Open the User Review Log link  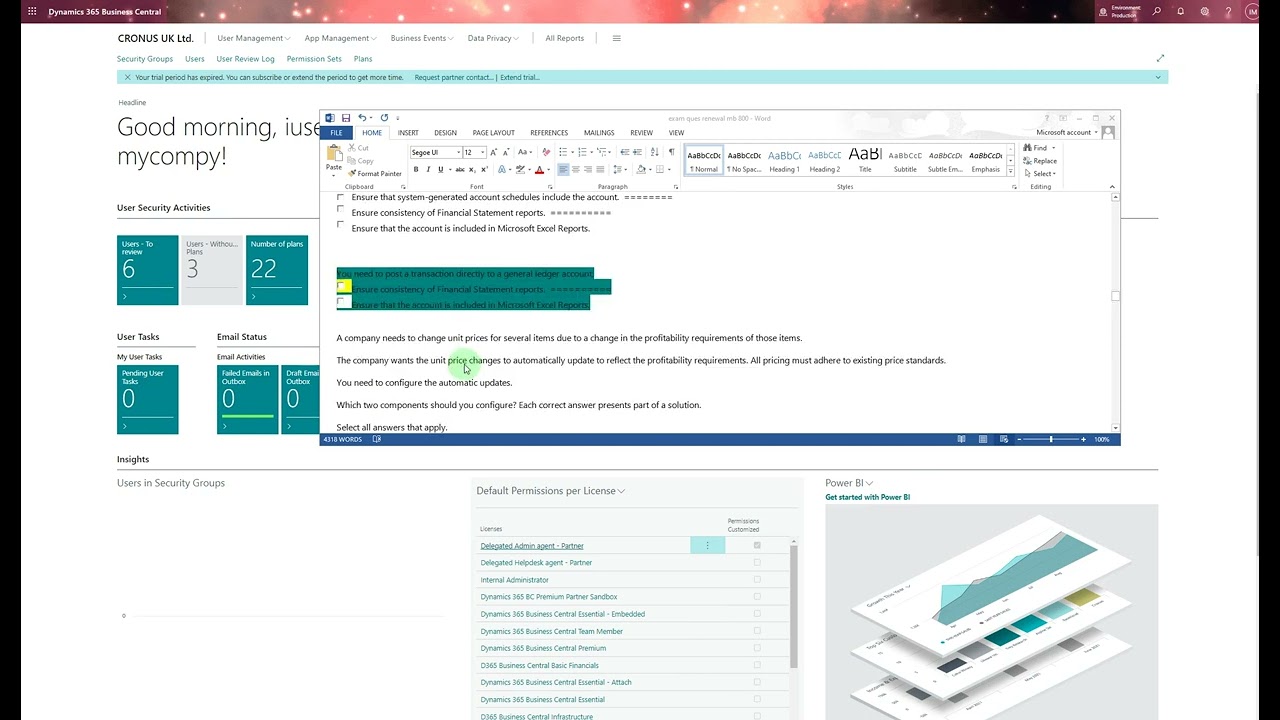click(245, 59)
